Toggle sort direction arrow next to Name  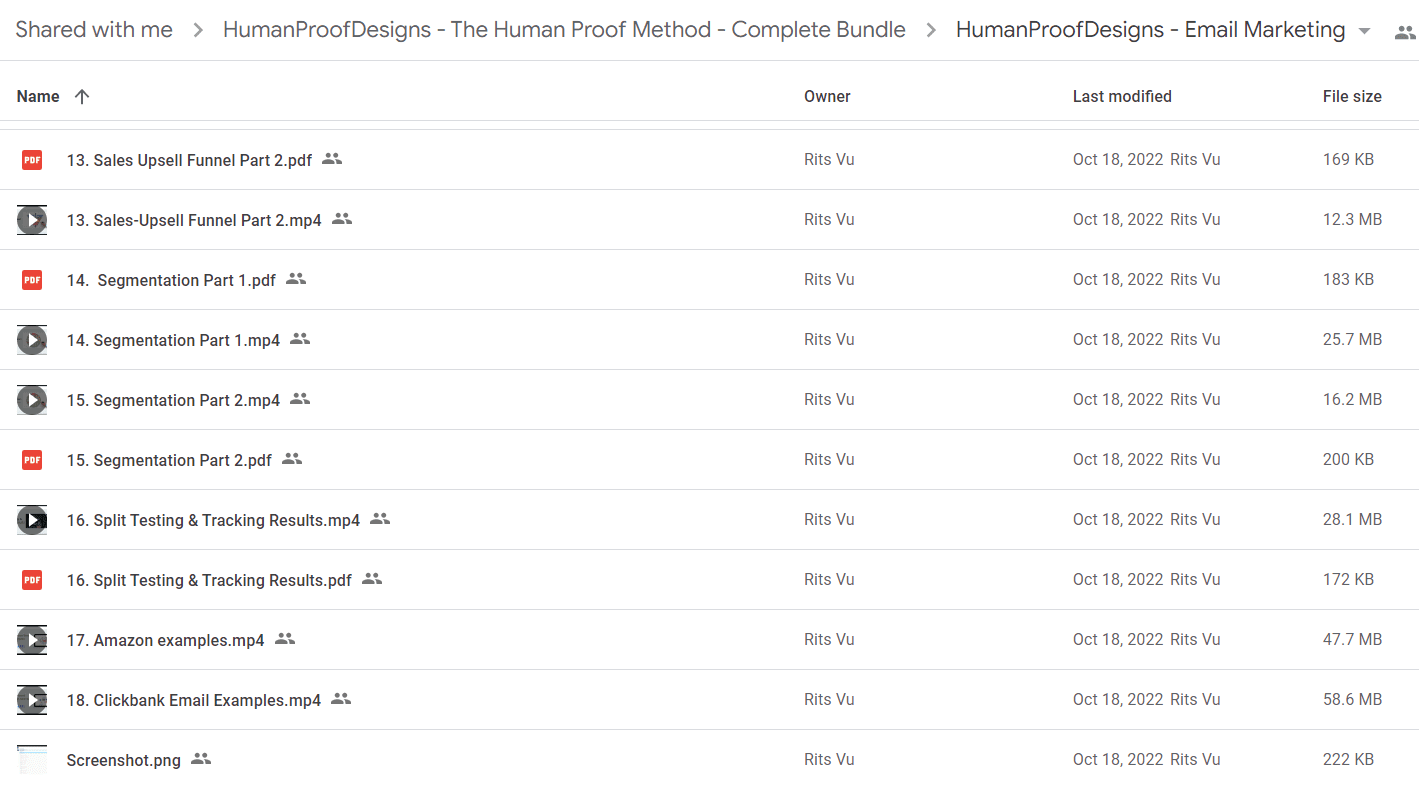pos(82,97)
